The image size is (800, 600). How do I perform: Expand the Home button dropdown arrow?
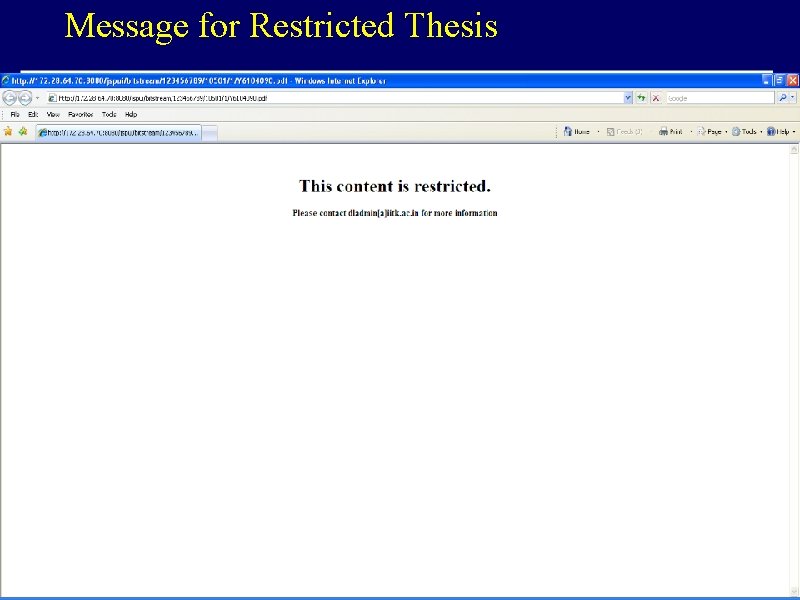tap(598, 132)
